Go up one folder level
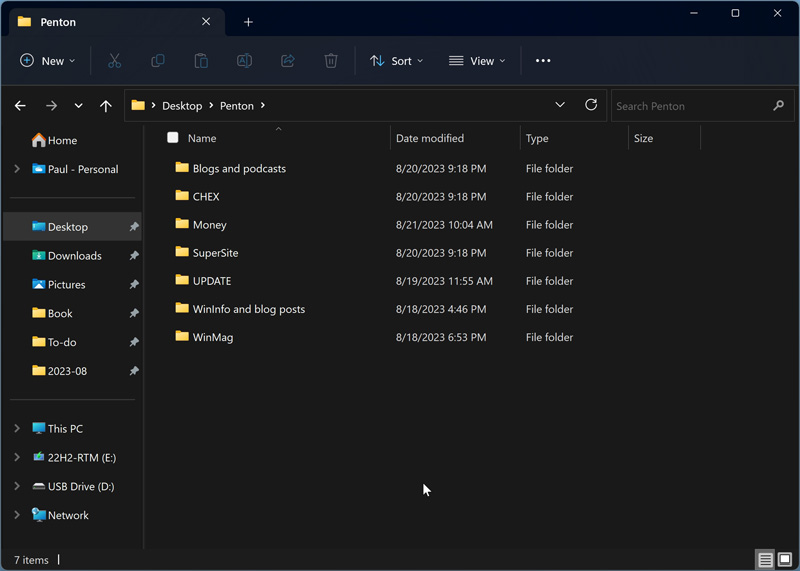800x571 pixels. tap(106, 106)
